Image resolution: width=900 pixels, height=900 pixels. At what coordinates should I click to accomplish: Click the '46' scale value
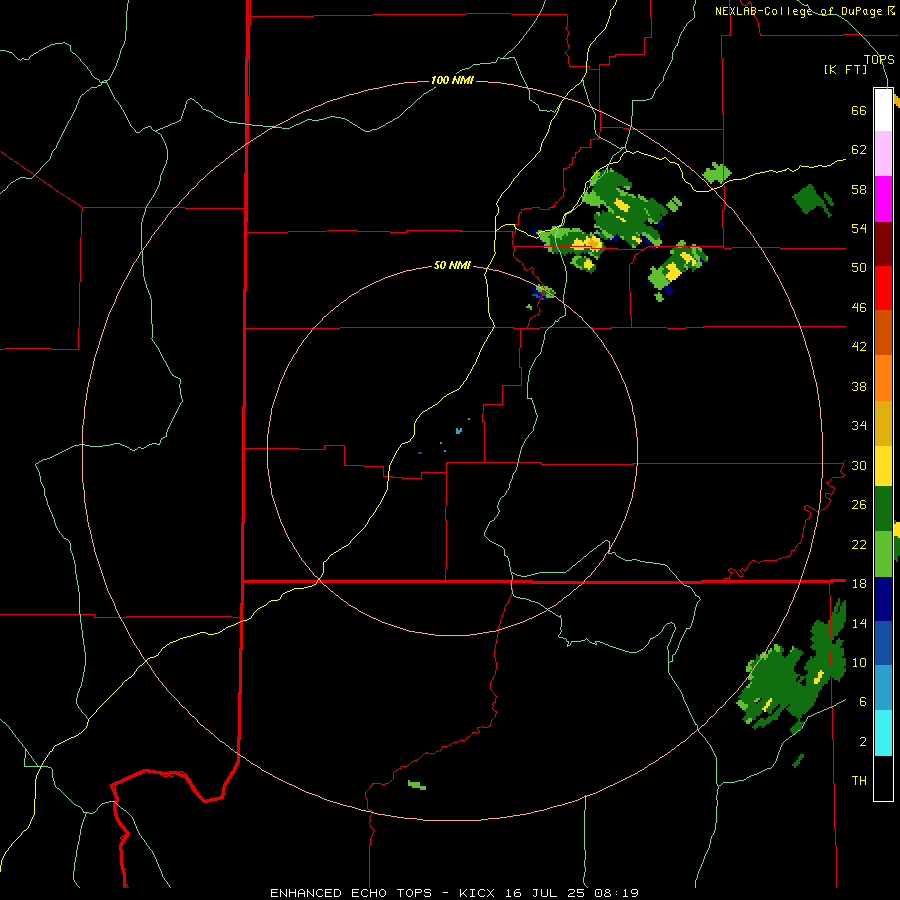pos(859,308)
